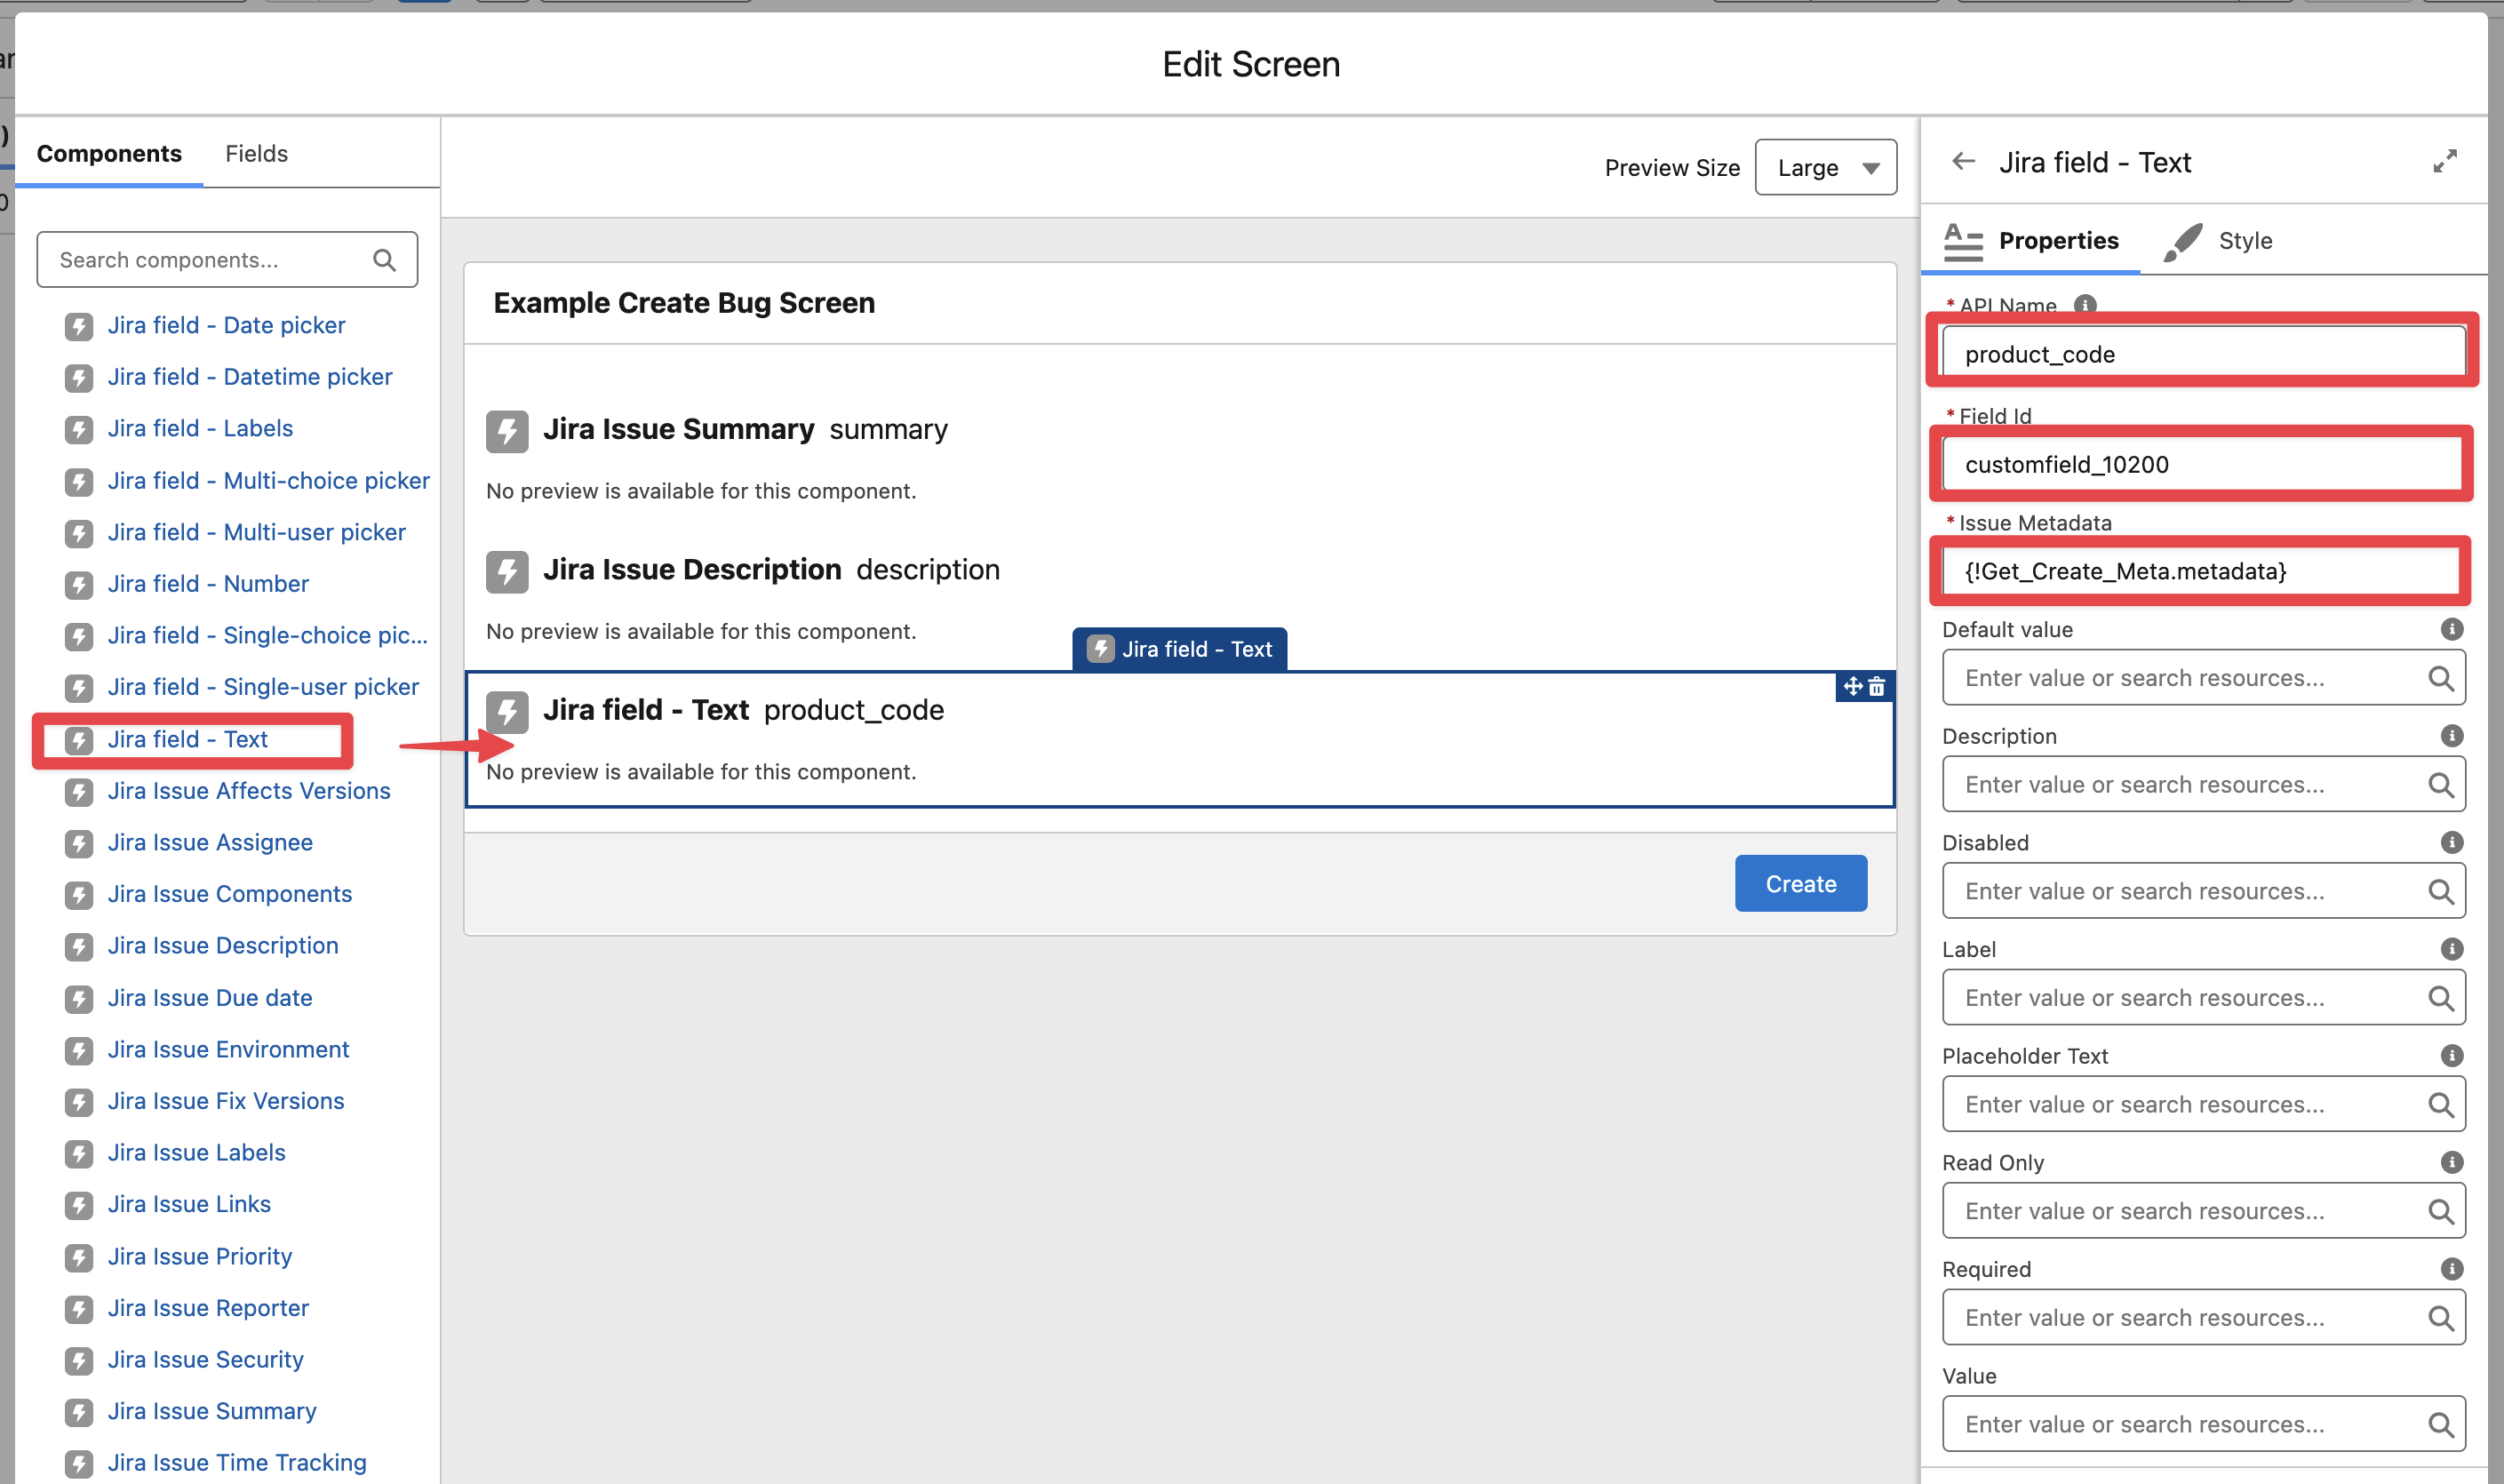Viewport: 2504px width, 1484px height.
Task: Click the back arrow beside Jira field - Text
Action: coord(1963,162)
